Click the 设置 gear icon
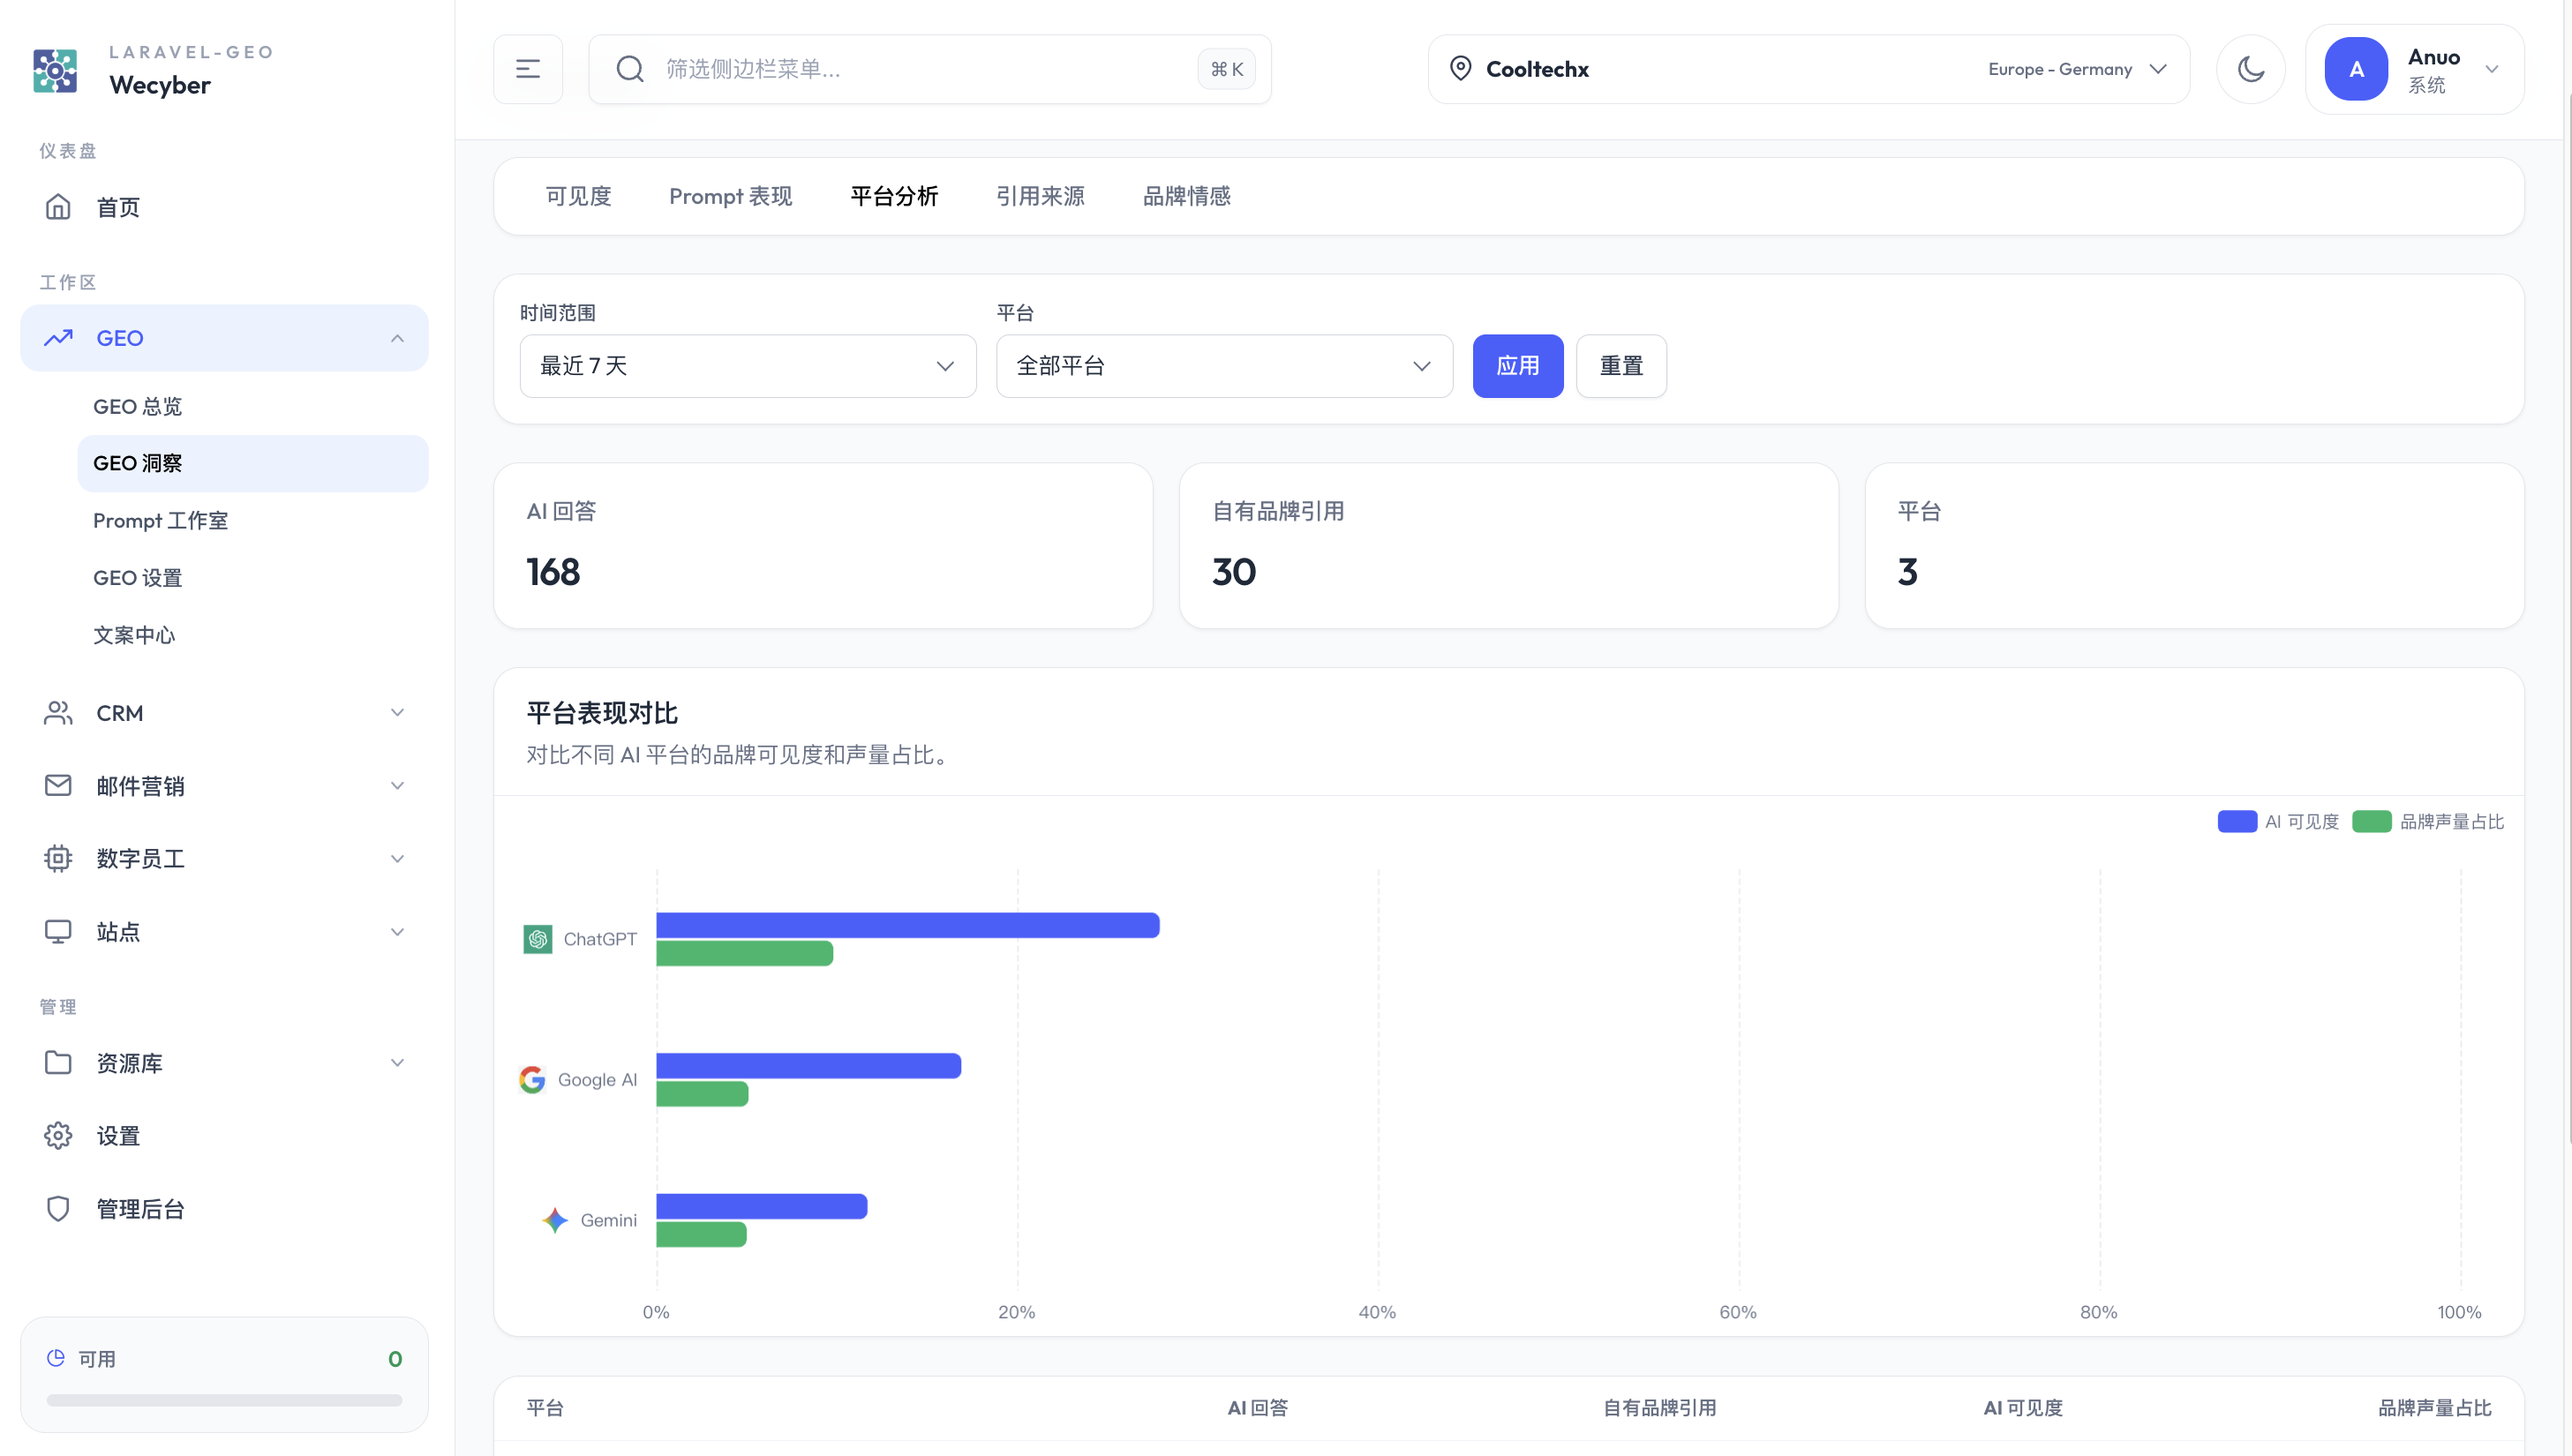 (58, 1136)
